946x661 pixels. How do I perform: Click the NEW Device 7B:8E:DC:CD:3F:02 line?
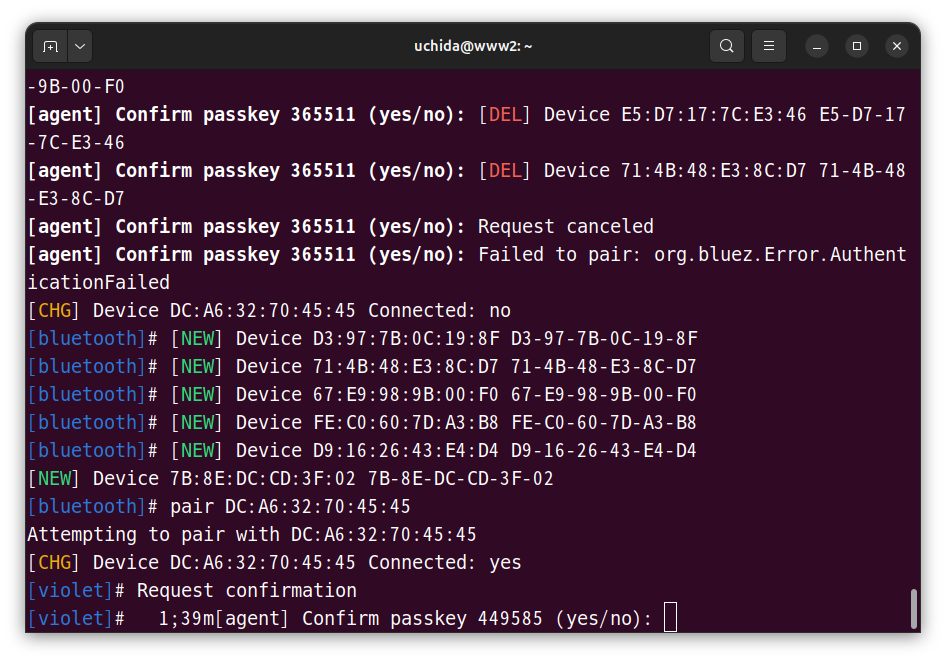[291, 478]
